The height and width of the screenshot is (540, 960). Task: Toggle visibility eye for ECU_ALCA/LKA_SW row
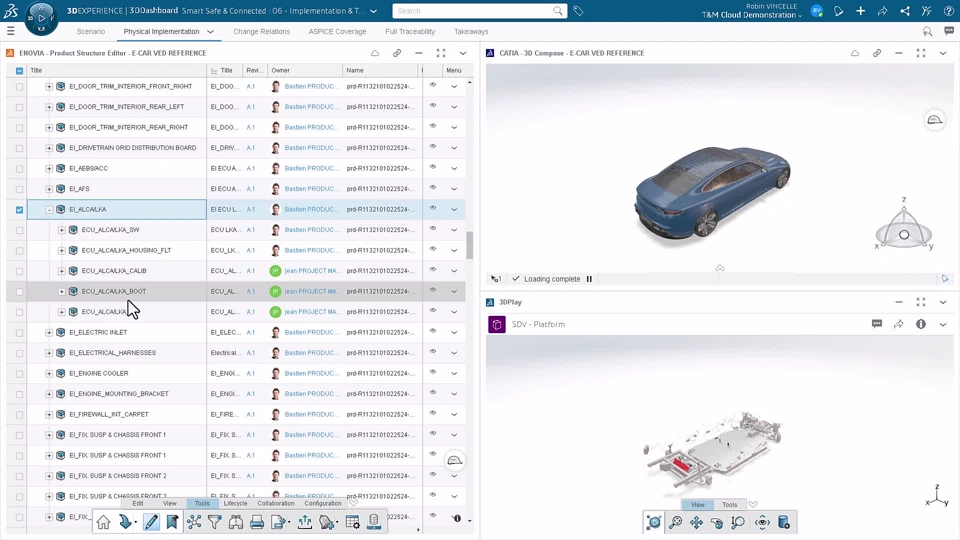433,228
